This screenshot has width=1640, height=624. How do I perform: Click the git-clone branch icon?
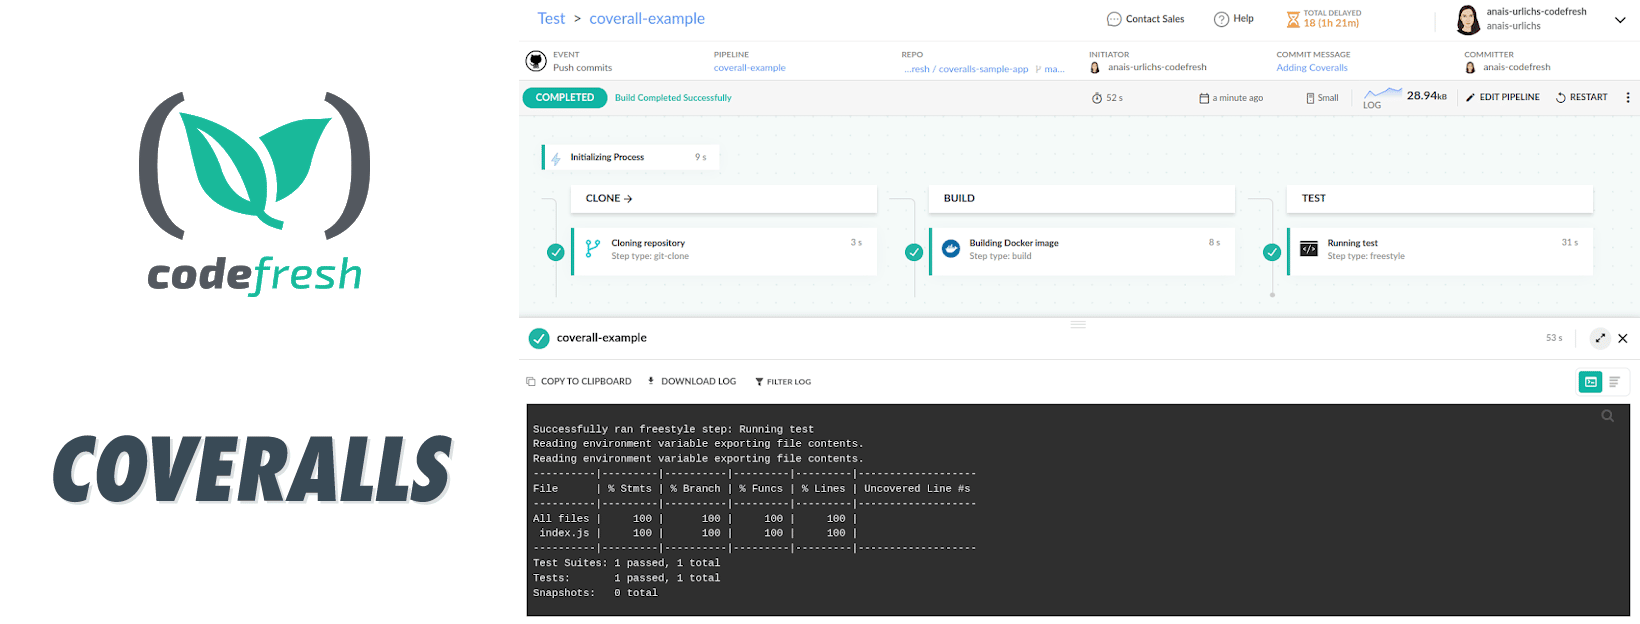pos(593,249)
